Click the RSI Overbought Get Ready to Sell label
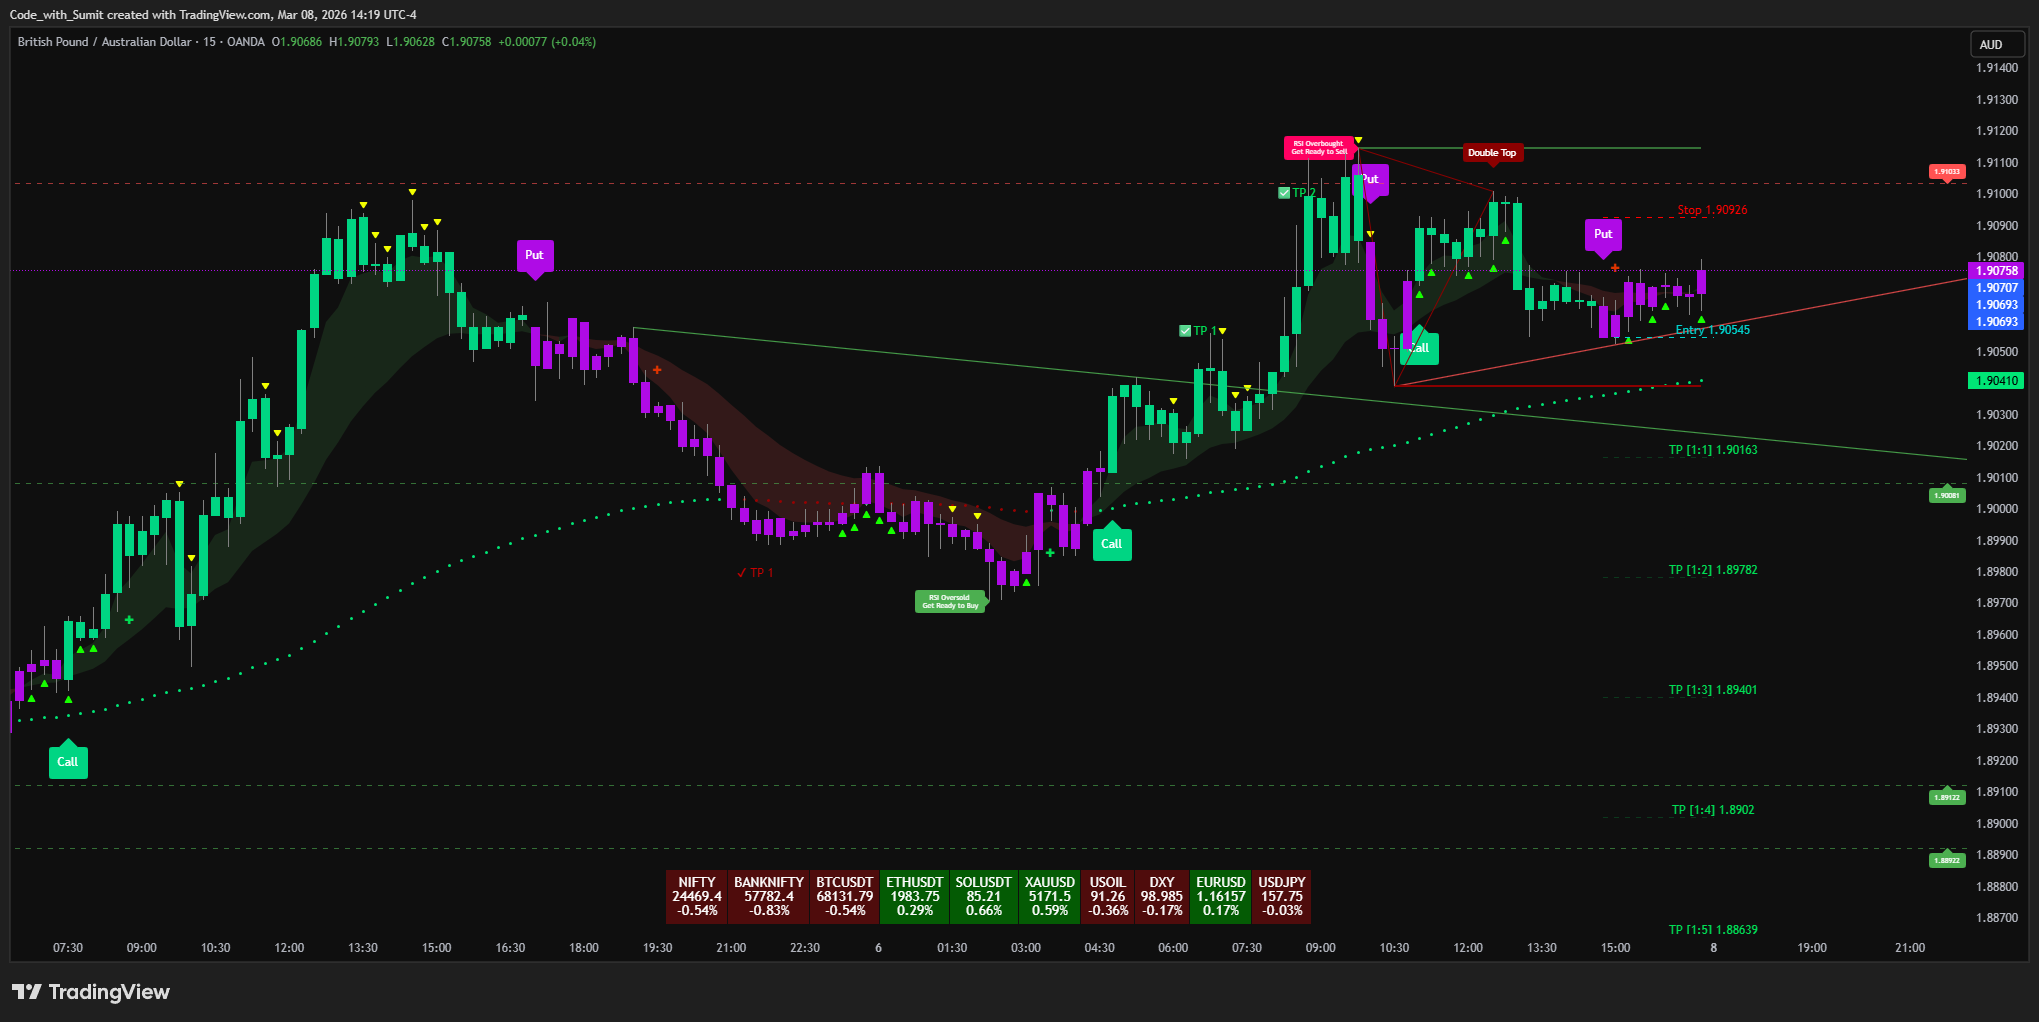This screenshot has height=1022, width=2039. point(1318,148)
